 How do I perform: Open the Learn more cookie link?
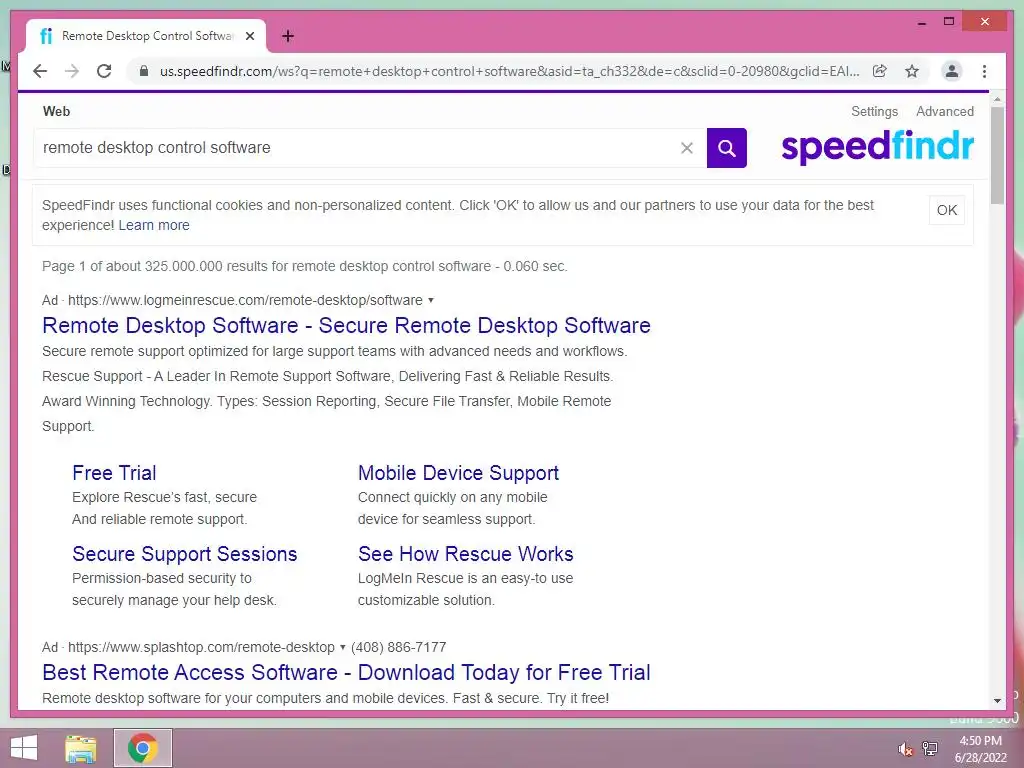[154, 225]
